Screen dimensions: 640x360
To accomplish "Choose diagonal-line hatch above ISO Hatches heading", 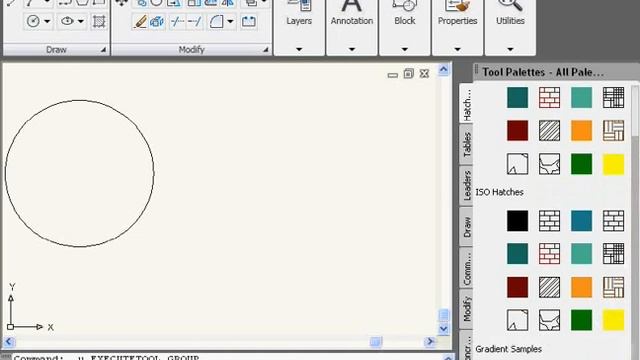I will pos(549,131).
